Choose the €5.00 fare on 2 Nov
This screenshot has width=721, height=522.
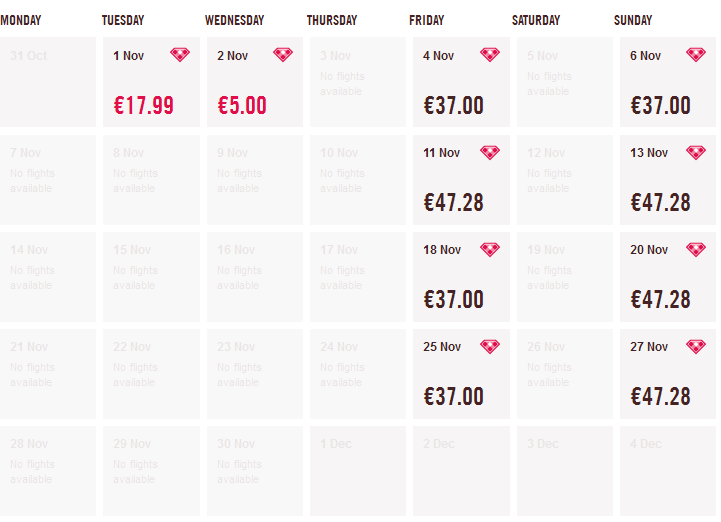tap(242, 105)
